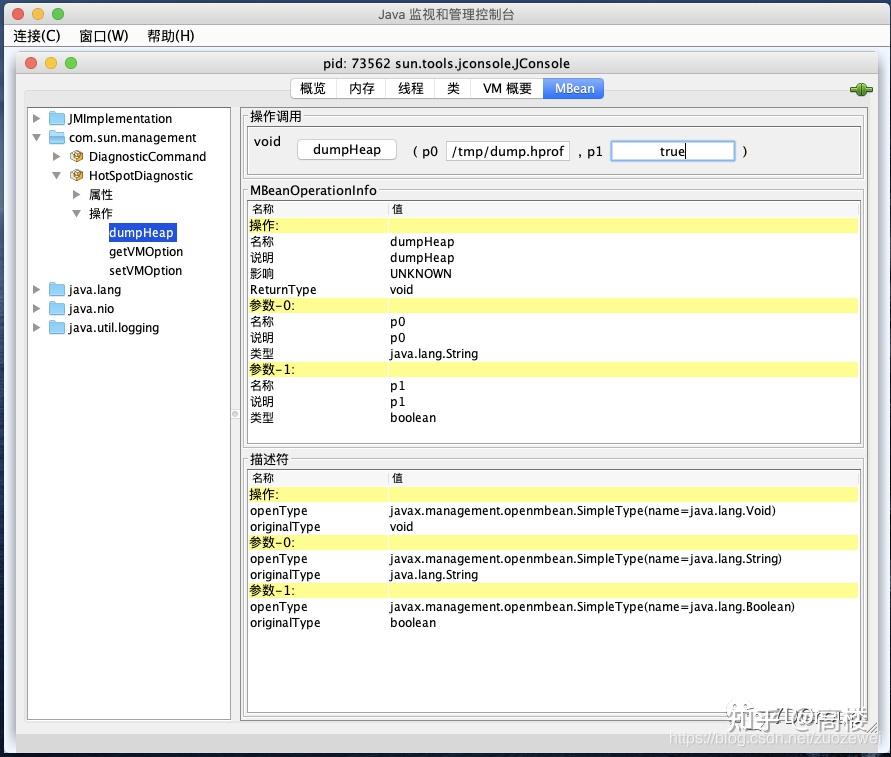Image resolution: width=891 pixels, height=757 pixels.
Task: Switch to the 内存 tab
Action: 360,88
